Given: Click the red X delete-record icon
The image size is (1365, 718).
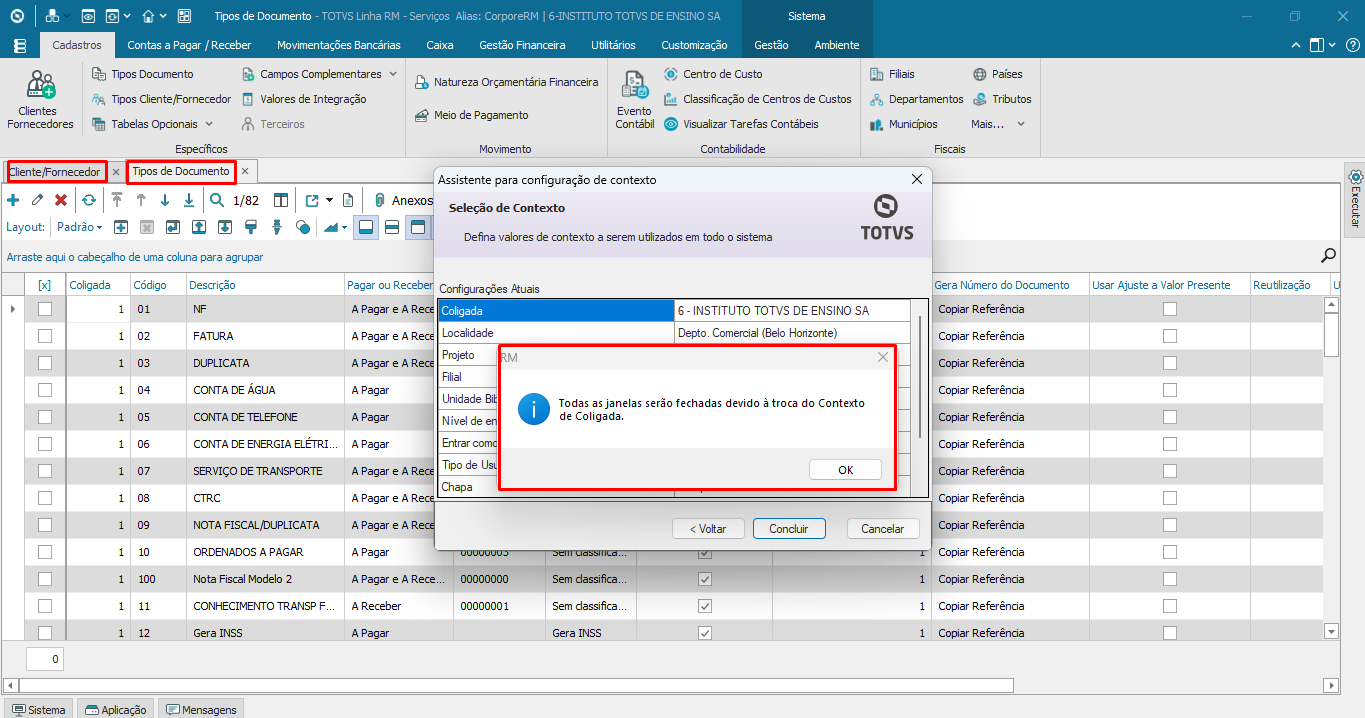Looking at the screenshot, I should (61, 200).
